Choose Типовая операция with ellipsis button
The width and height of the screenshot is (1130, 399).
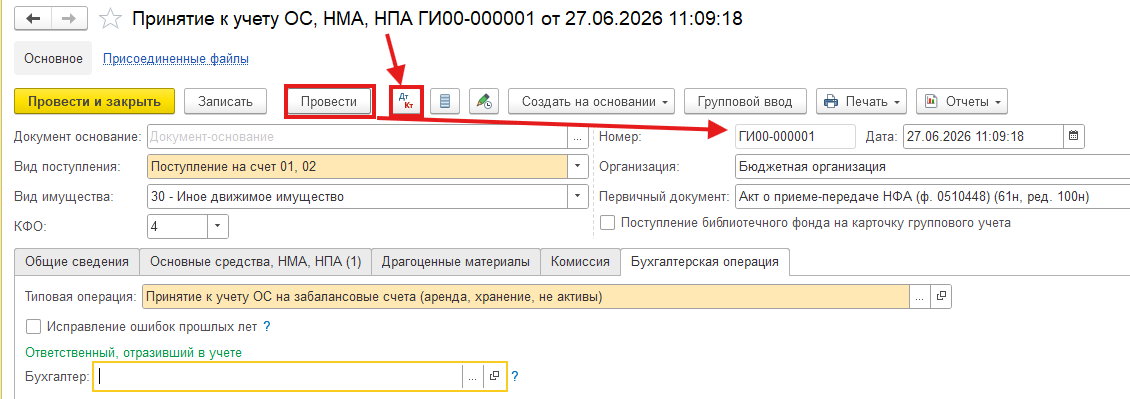[920, 296]
